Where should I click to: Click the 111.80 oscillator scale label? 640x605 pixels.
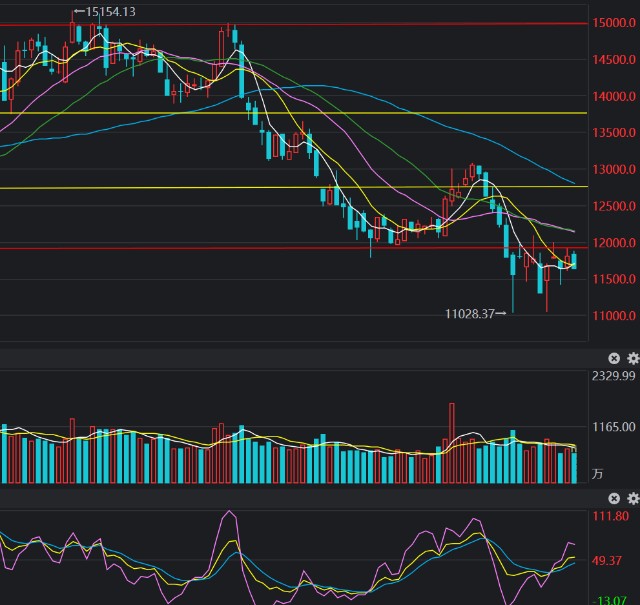click(x=611, y=516)
